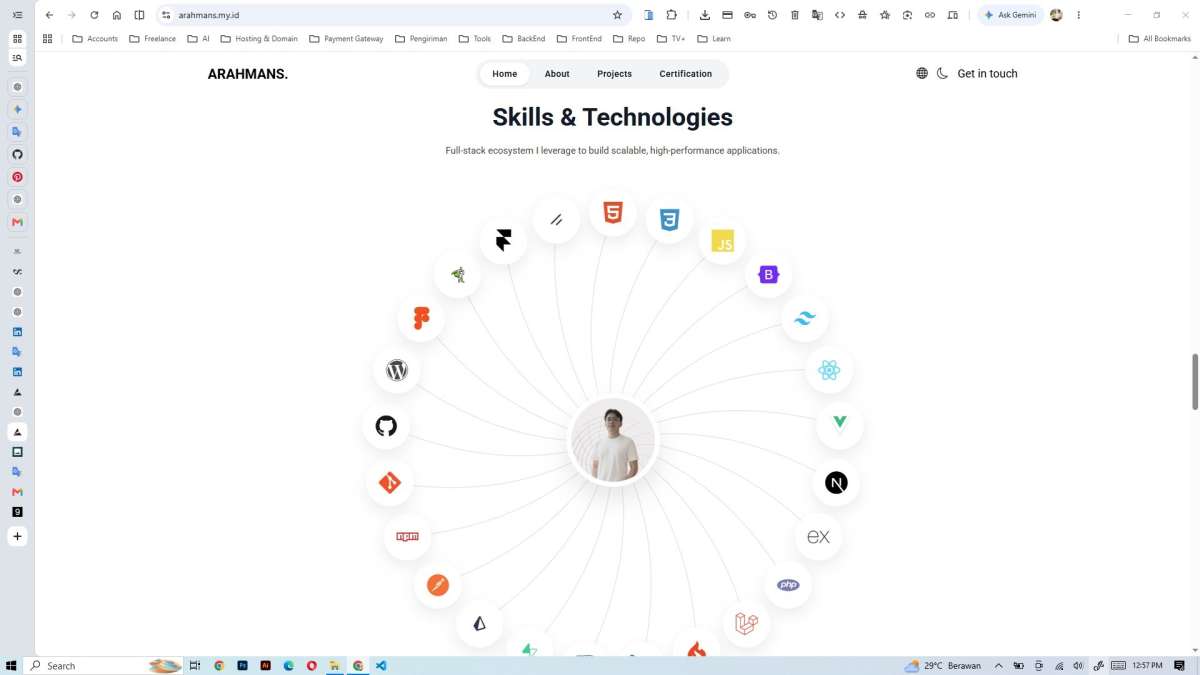Click the ARAHMANS. site logo
This screenshot has width=1200, height=675.
point(248,74)
